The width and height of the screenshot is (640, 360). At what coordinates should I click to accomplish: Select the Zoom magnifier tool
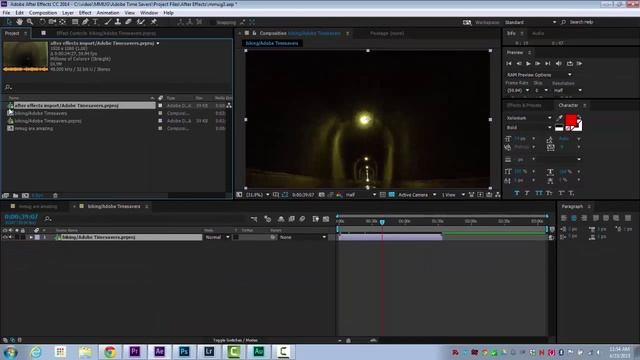click(x=30, y=22)
